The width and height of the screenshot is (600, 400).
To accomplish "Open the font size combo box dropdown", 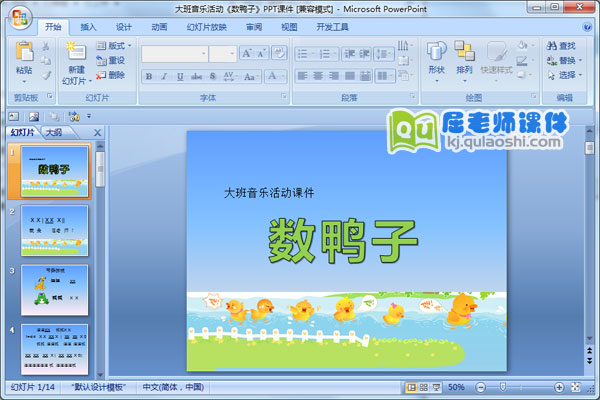I will pyautogui.click(x=232, y=54).
